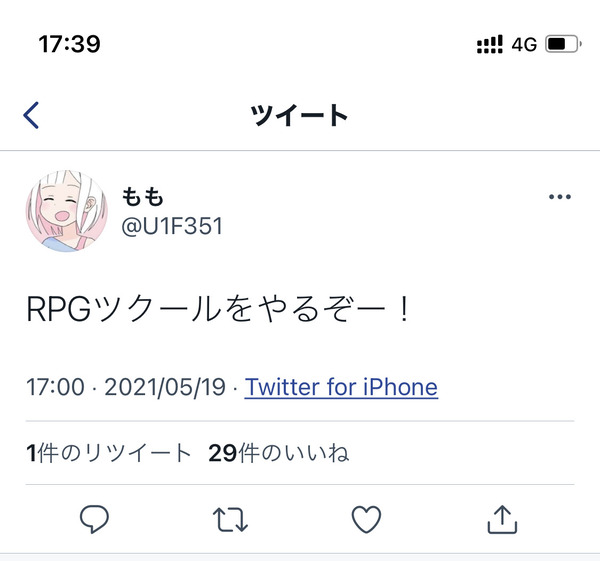Image resolution: width=600 pixels, height=561 pixels.
Task: Tap the share upload icon
Action: pyautogui.click(x=502, y=519)
